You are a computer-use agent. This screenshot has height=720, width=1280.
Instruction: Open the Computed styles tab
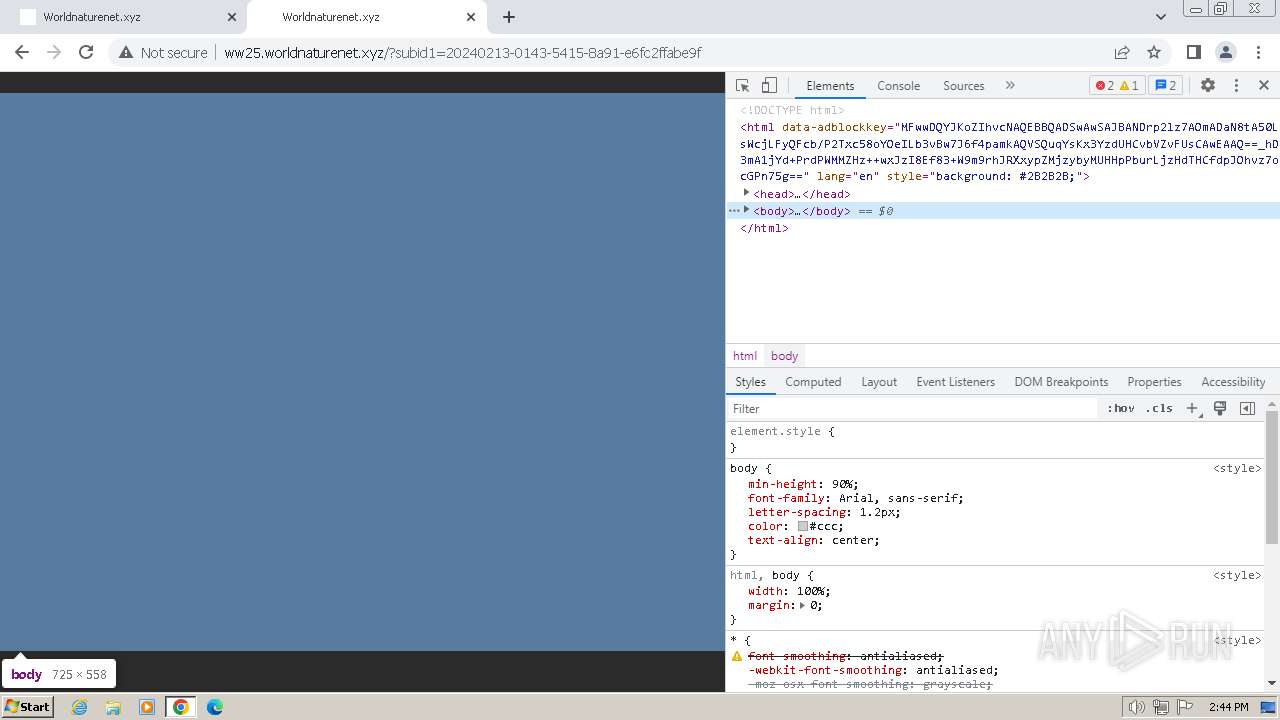point(813,382)
